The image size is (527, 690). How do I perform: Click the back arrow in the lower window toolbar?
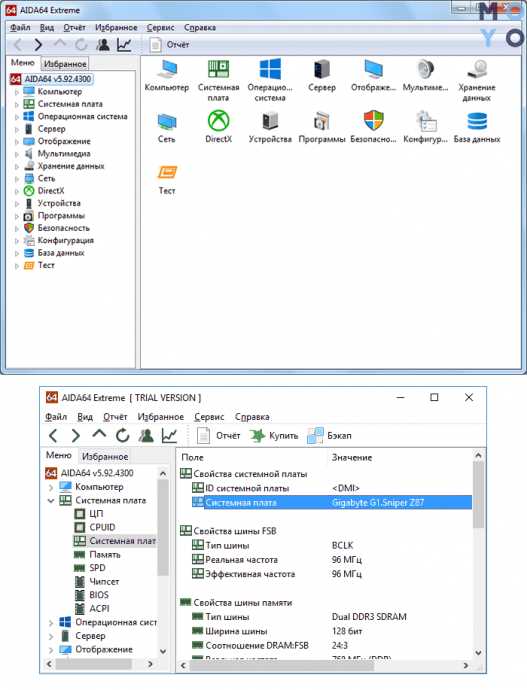53,436
